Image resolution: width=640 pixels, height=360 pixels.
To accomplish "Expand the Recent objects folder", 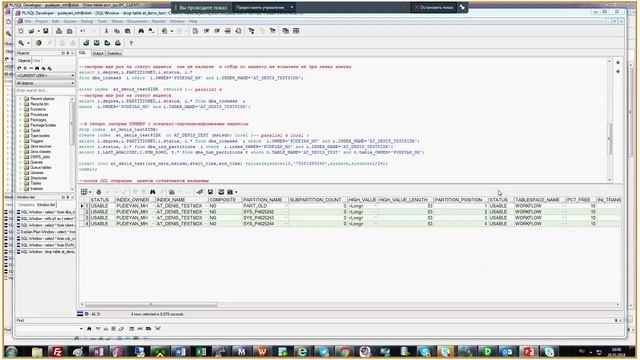I will point(20,99).
